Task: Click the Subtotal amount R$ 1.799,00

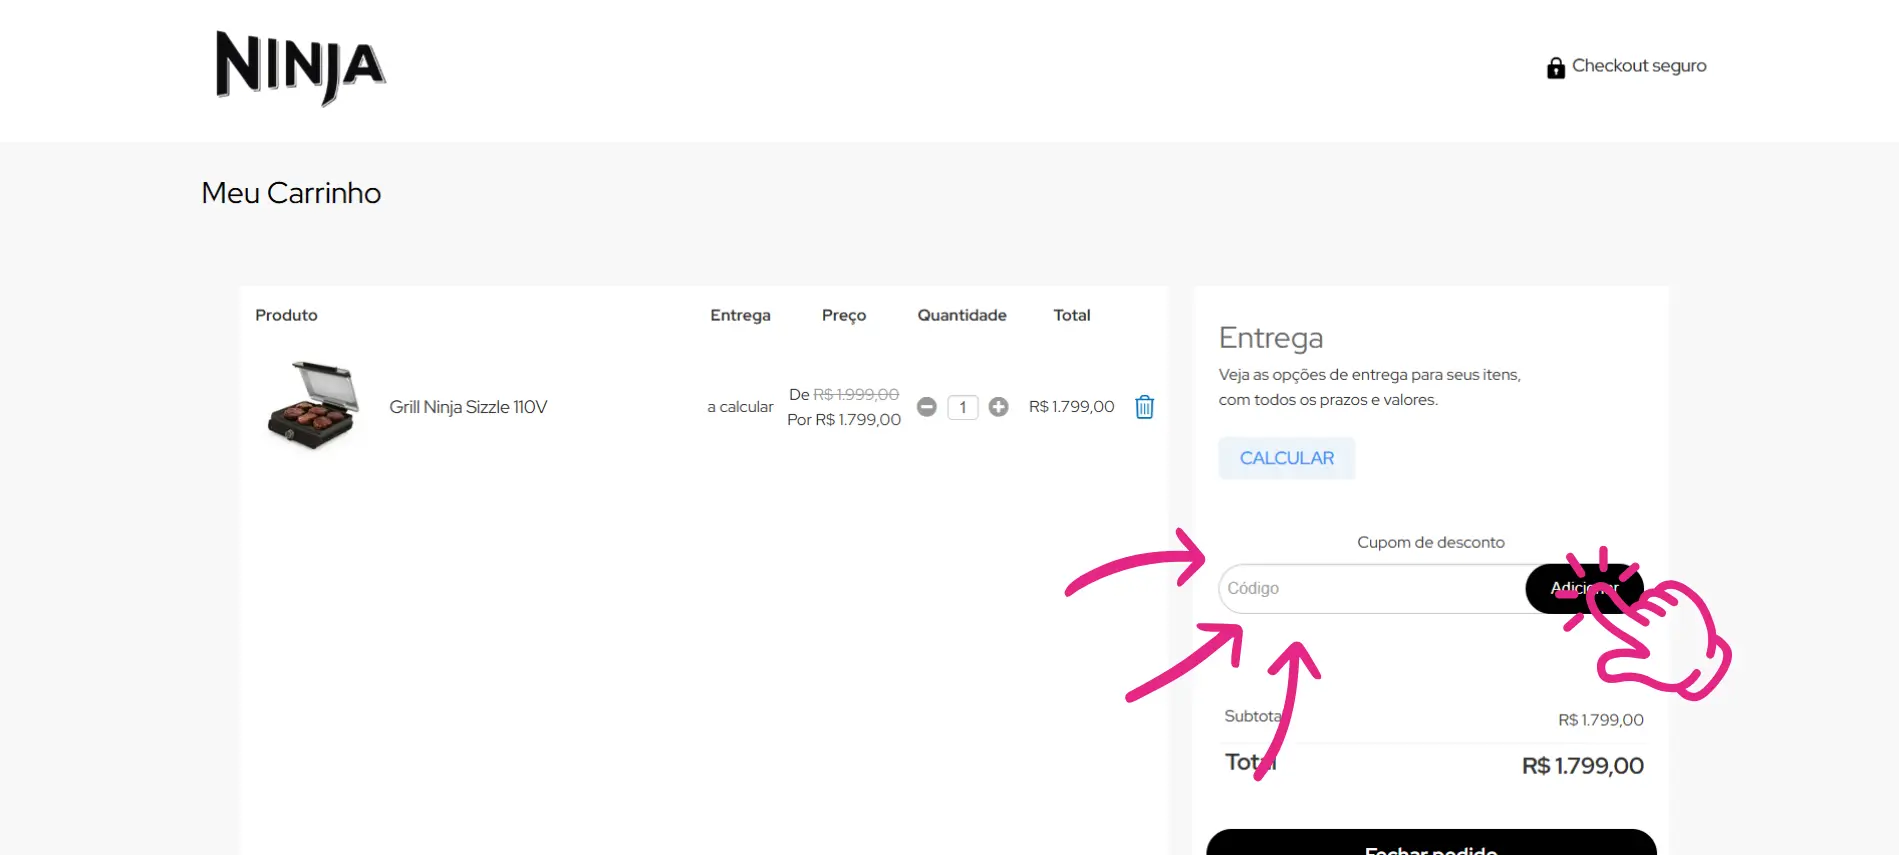Action: pos(1601,720)
